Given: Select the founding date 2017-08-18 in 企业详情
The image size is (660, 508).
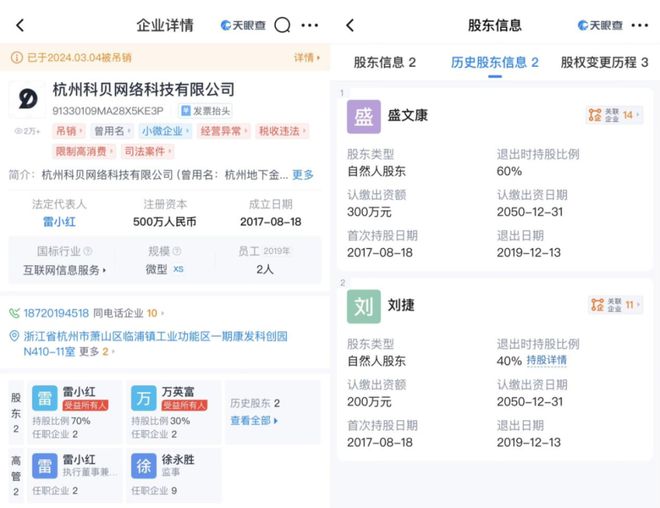Looking at the screenshot, I should (x=271, y=221).
